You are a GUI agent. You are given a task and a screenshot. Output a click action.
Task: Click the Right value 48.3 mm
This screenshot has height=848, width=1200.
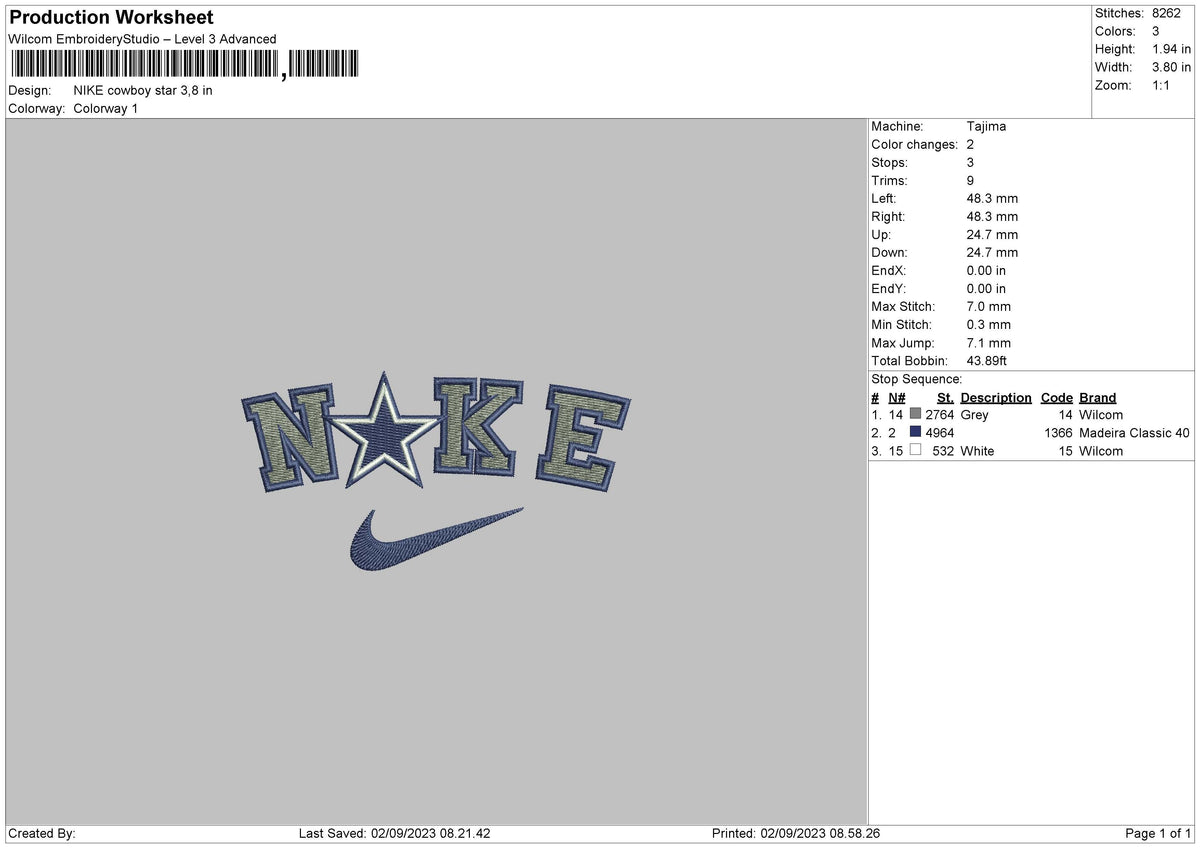point(992,217)
